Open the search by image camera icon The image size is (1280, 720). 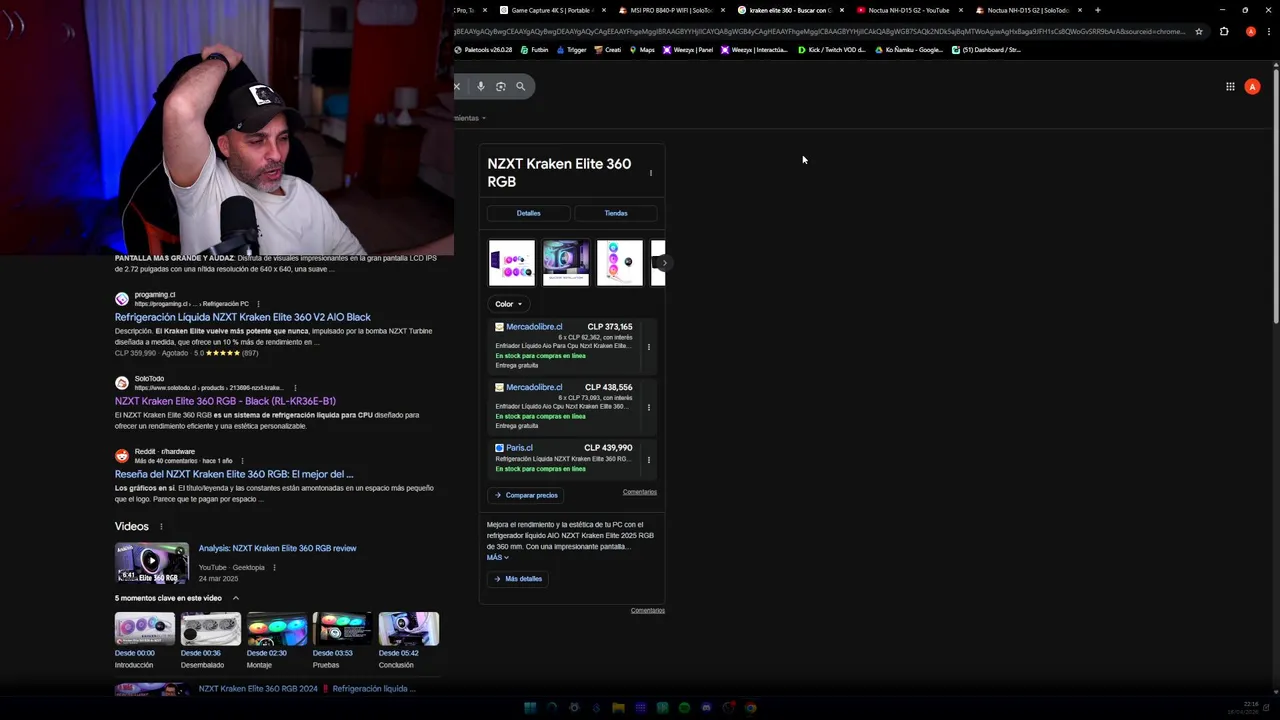501,86
